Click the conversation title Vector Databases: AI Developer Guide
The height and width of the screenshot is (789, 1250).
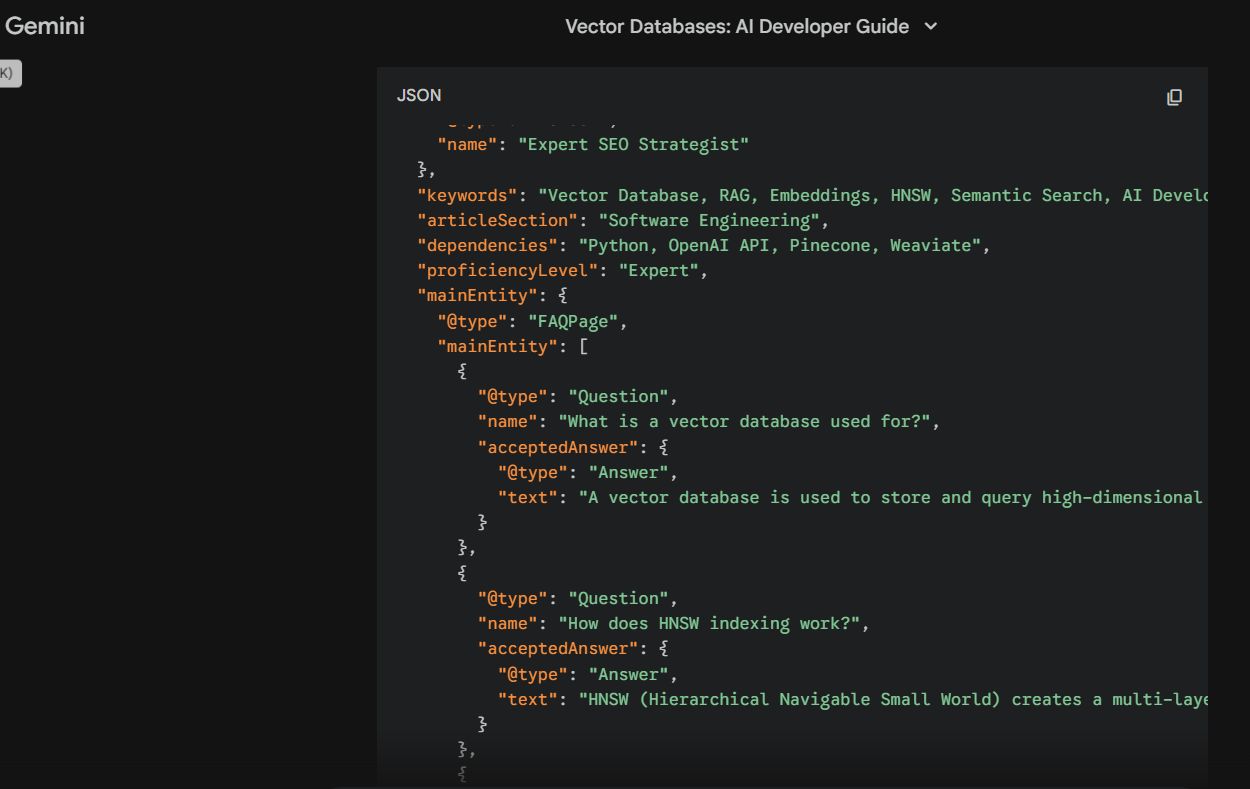click(x=736, y=27)
